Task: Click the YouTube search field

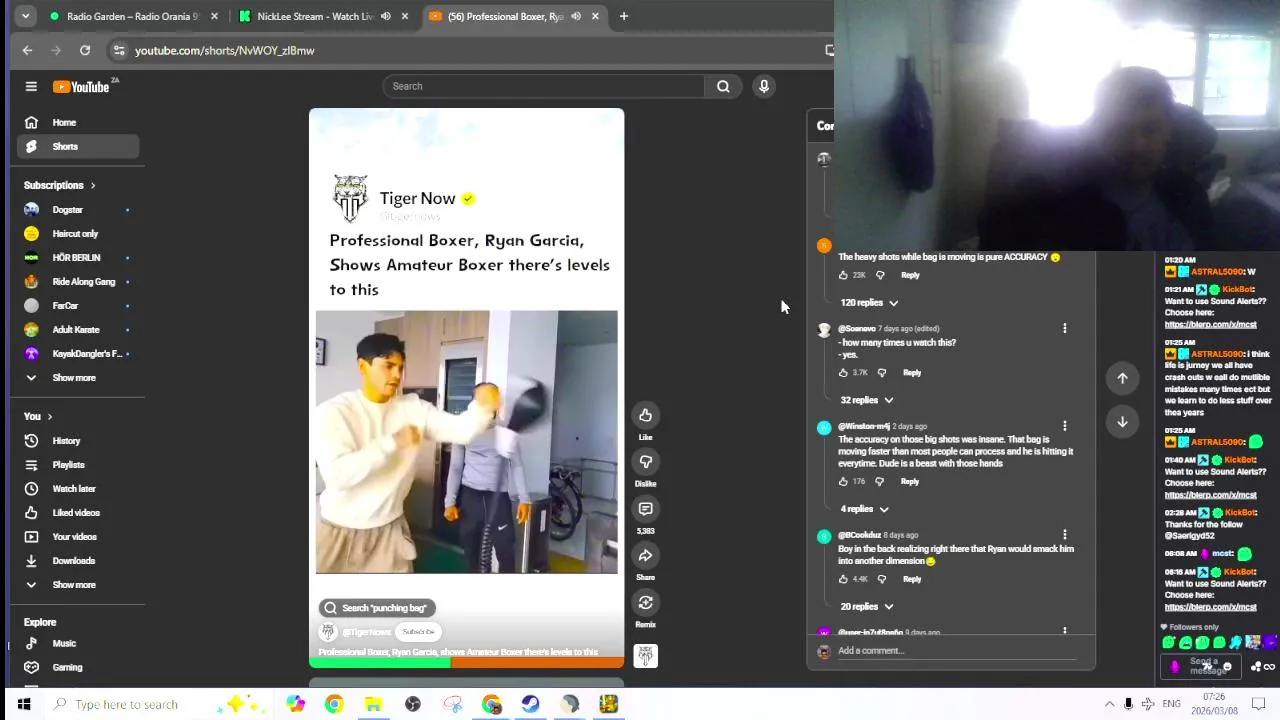Action: point(543,86)
